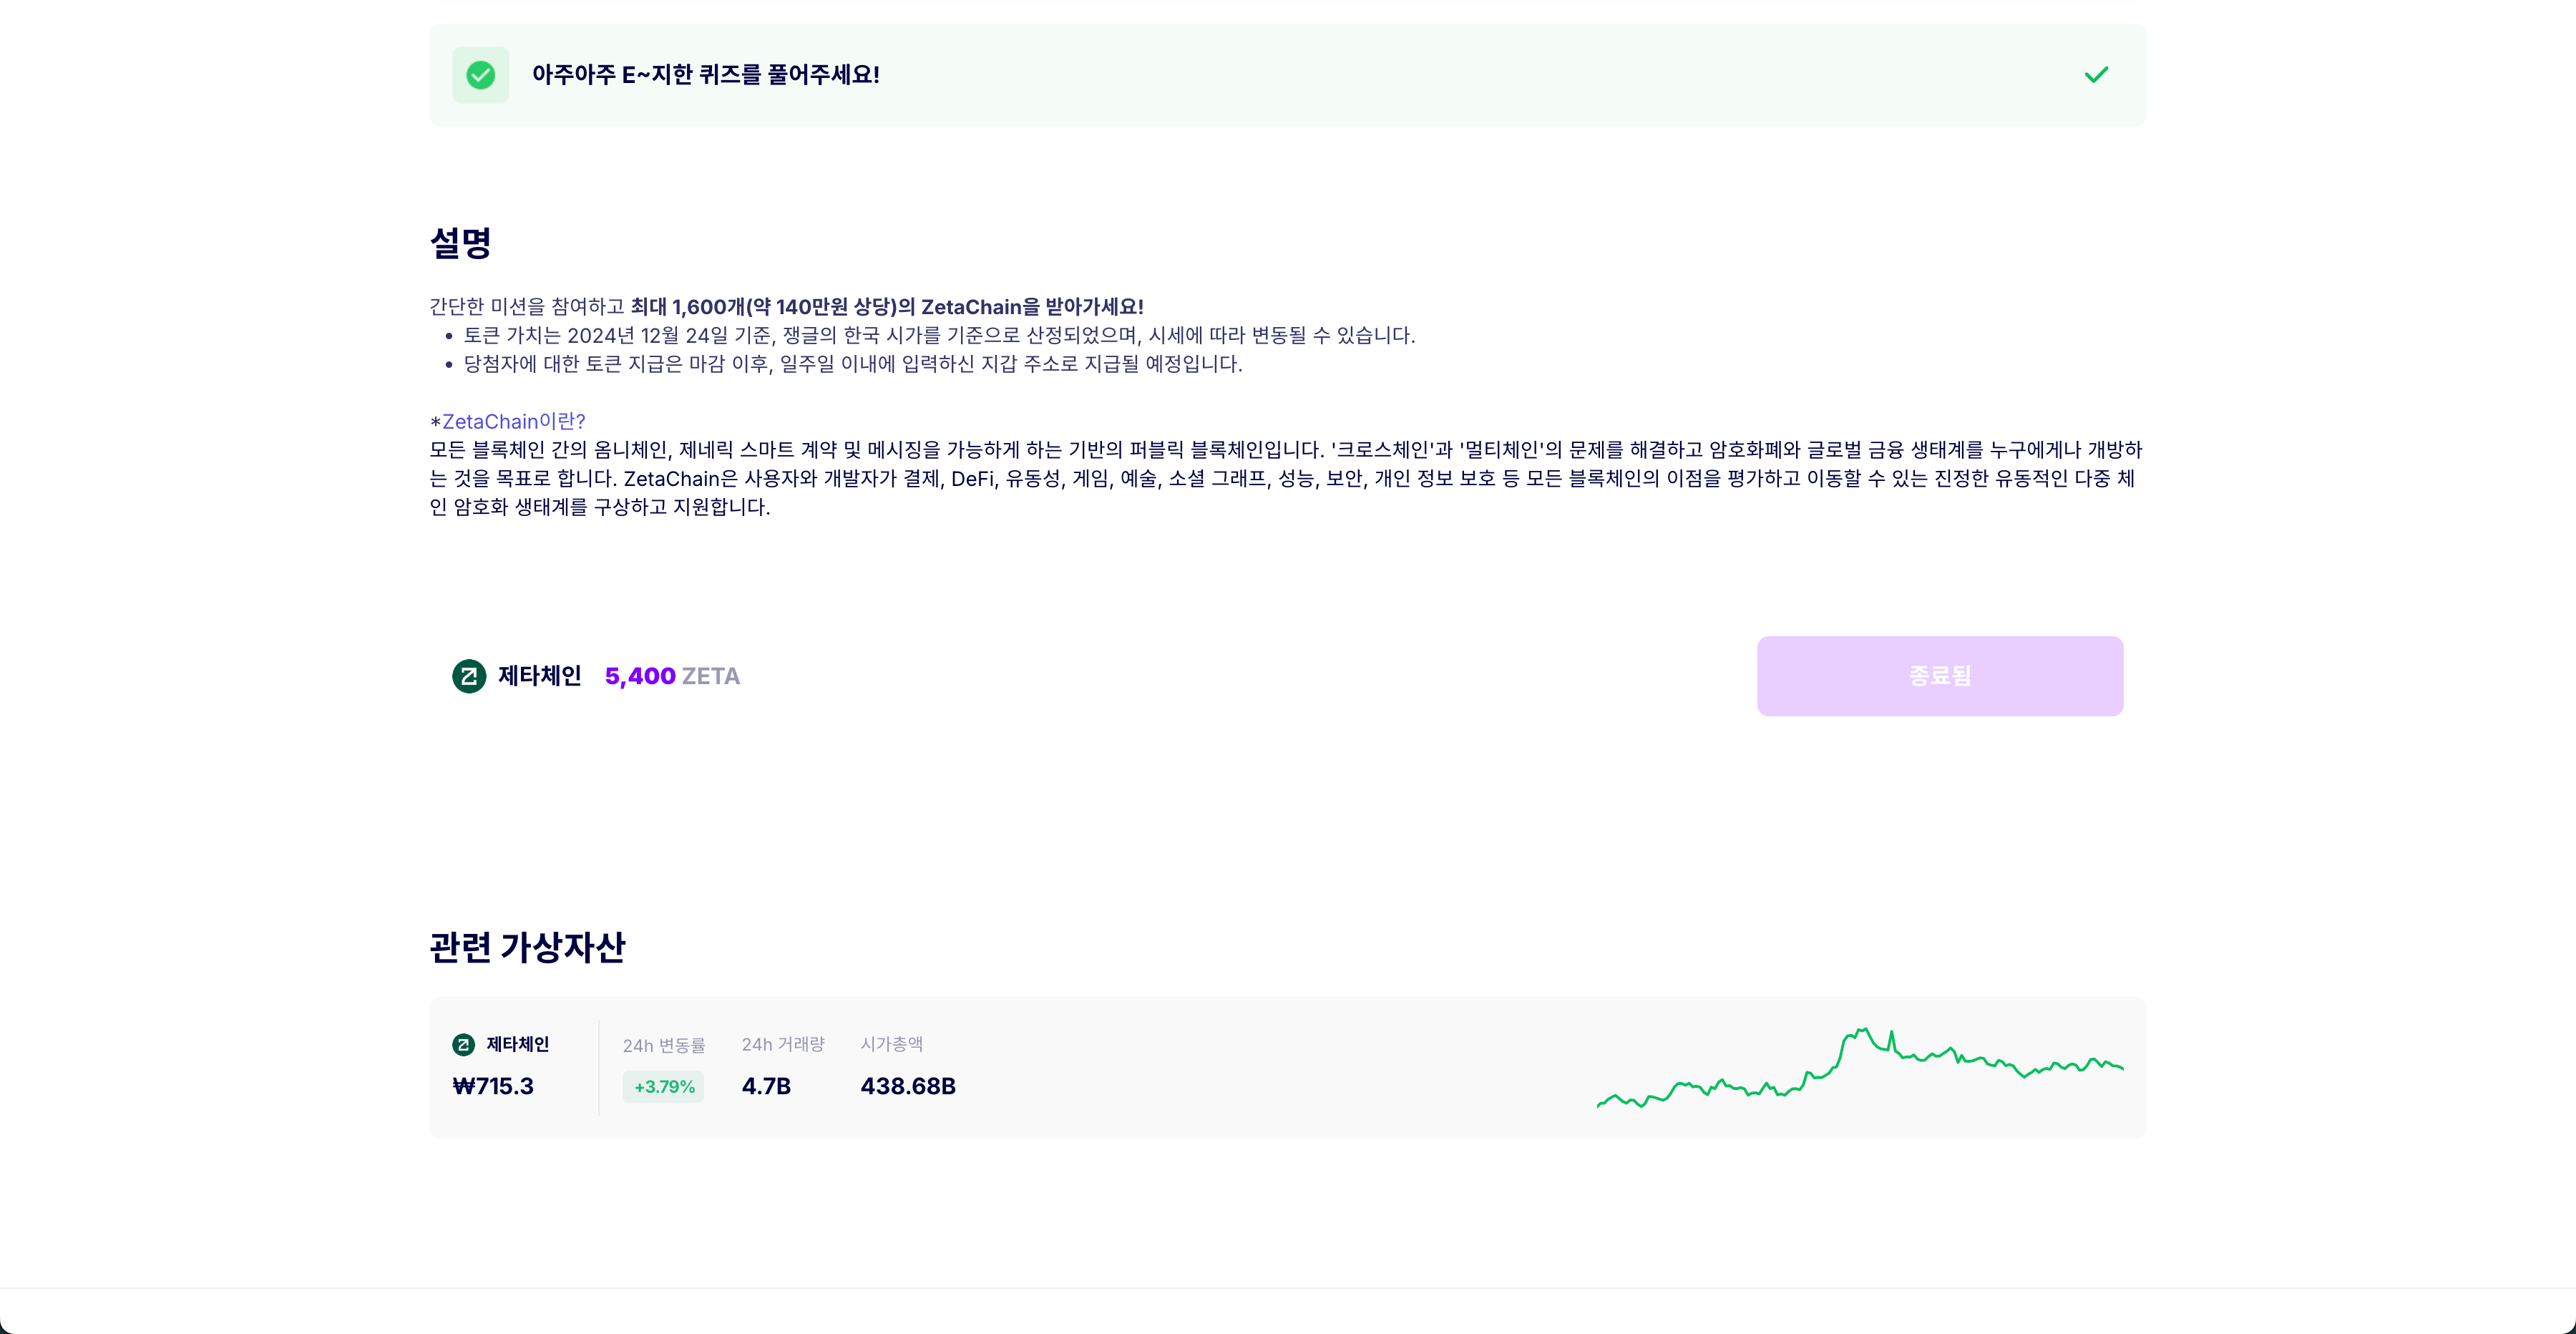Viewport: 2576px width, 1334px height.
Task: Click the 24h 변동률 label
Action: click(x=664, y=1045)
